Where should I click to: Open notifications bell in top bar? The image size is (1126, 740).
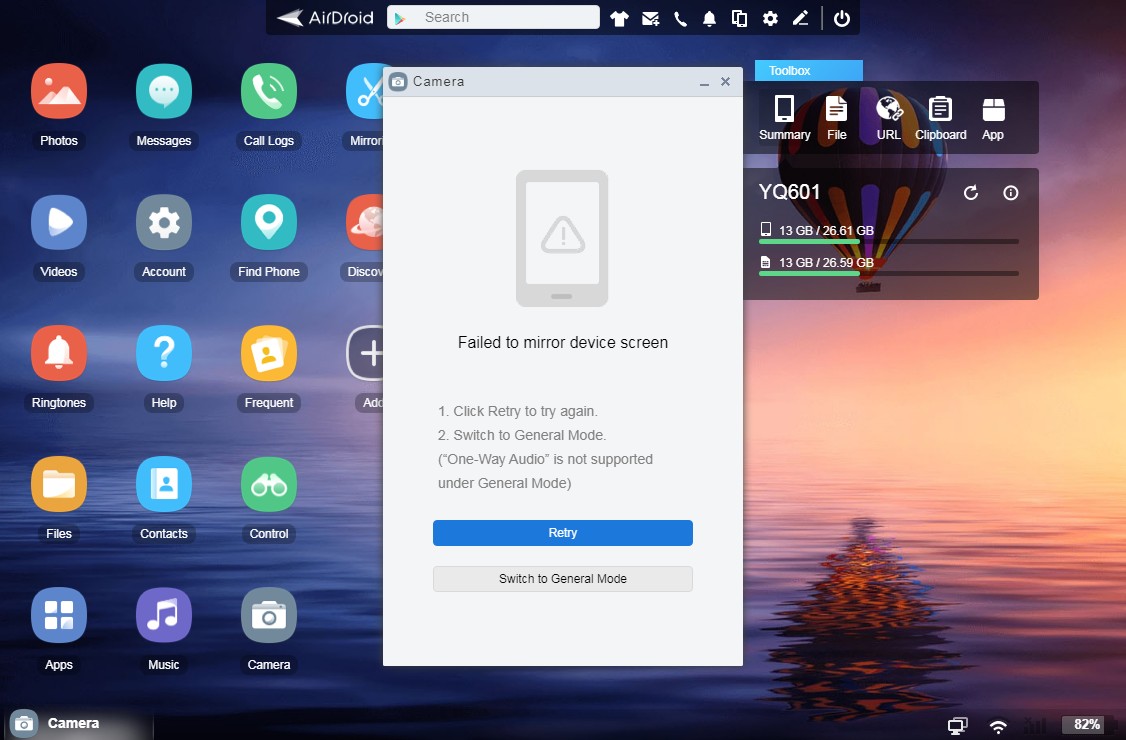[710, 18]
